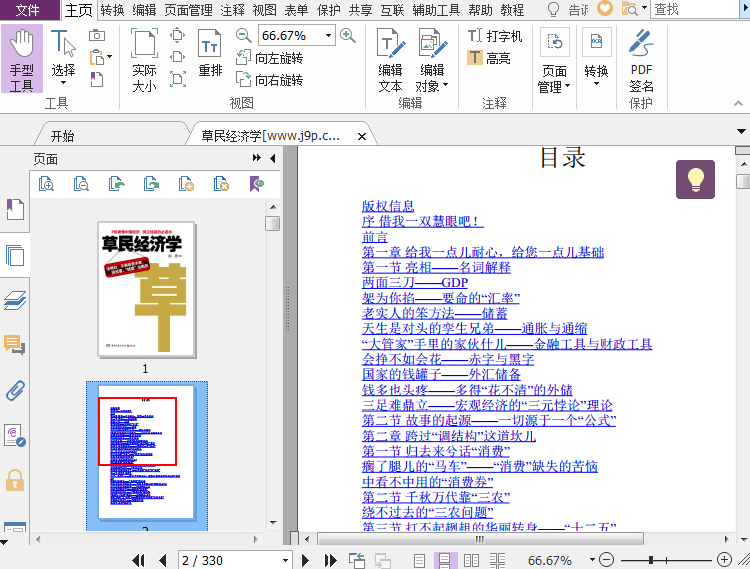Viewport: 750px width, 569px height.
Task: Open Page Management dropdown
Action: (x=554, y=60)
